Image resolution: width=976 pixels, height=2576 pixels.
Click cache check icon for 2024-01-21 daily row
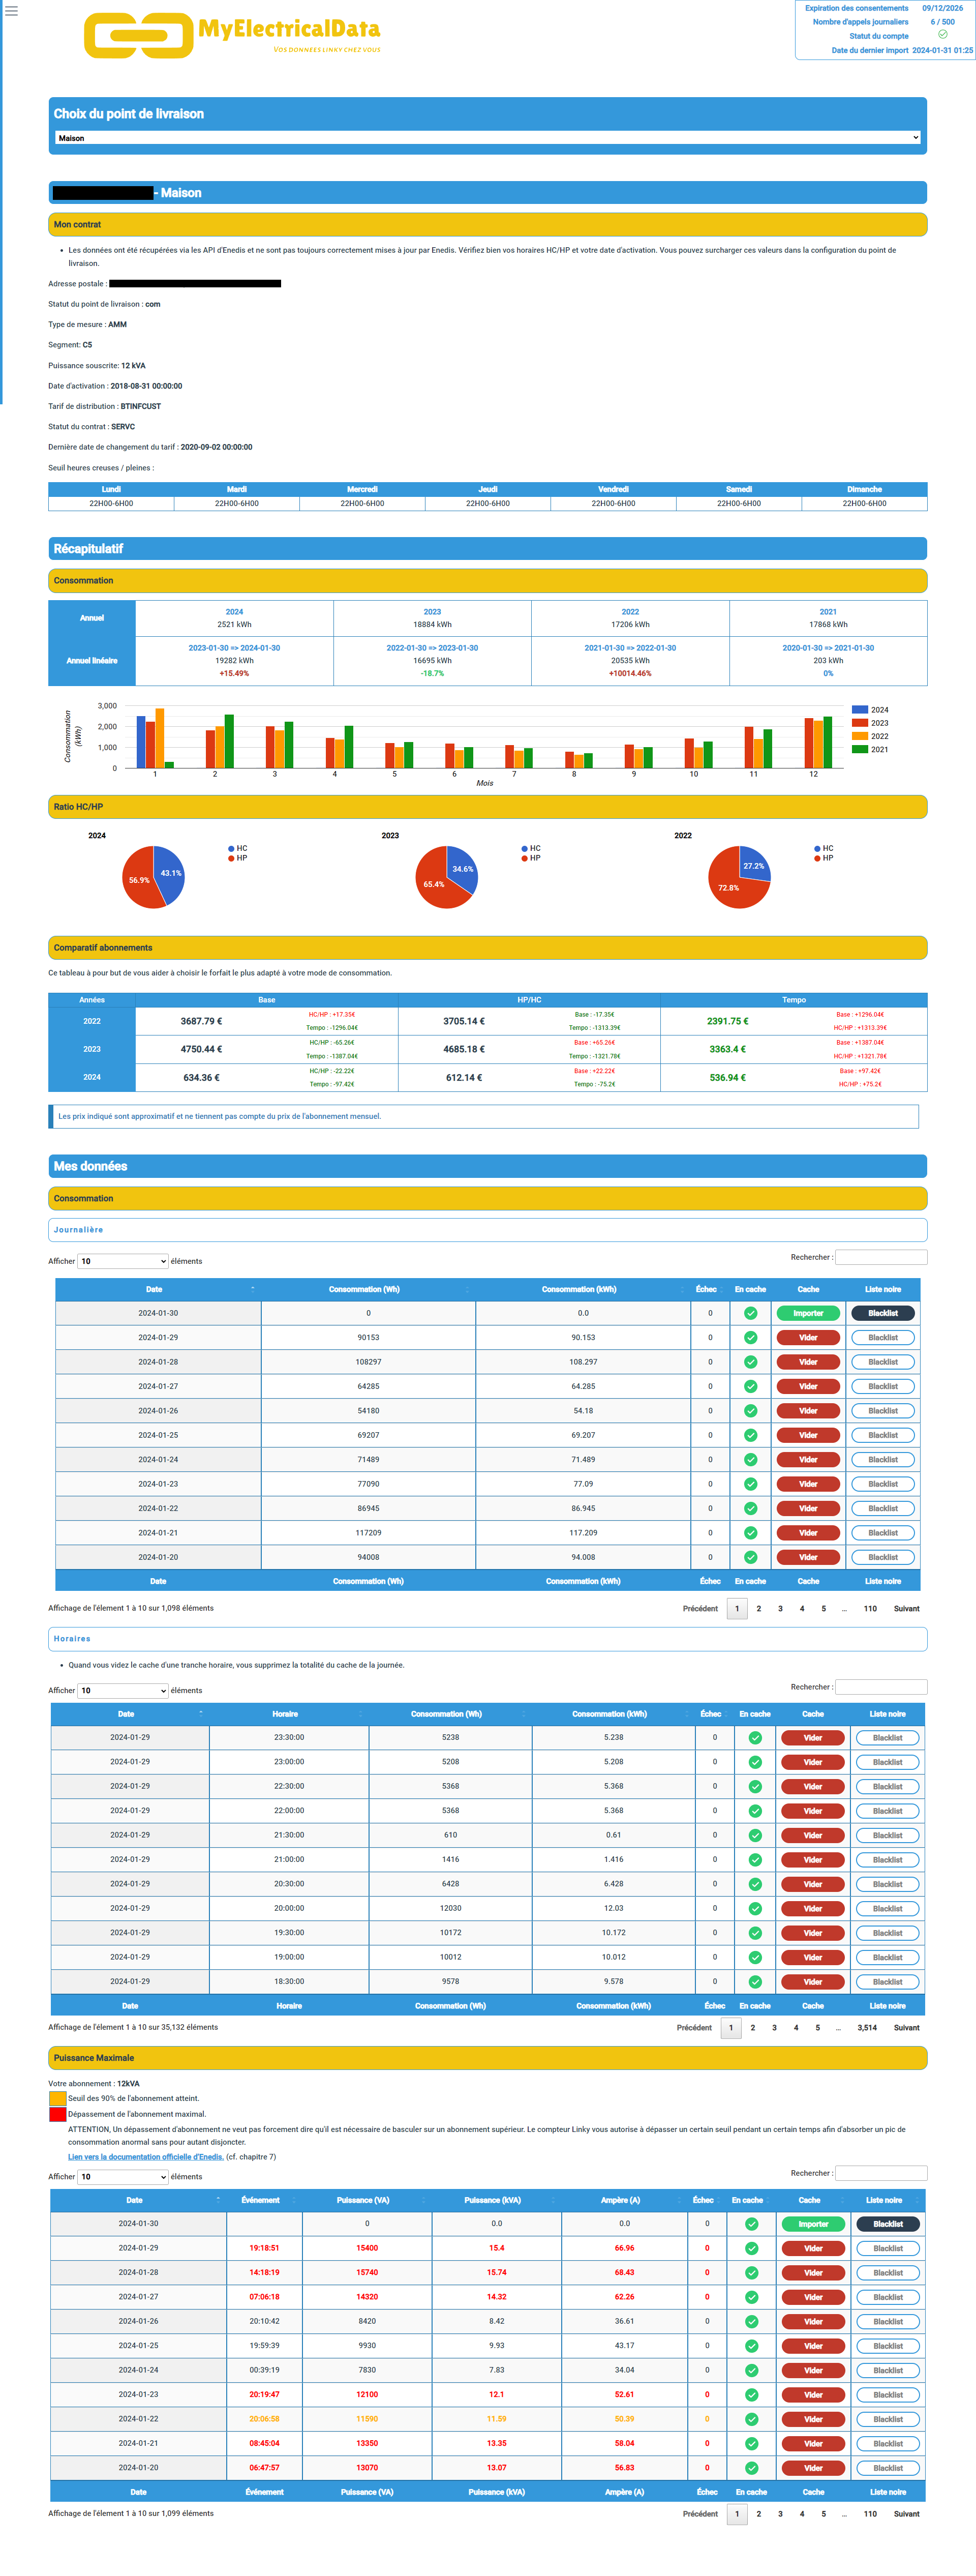[x=750, y=1533]
